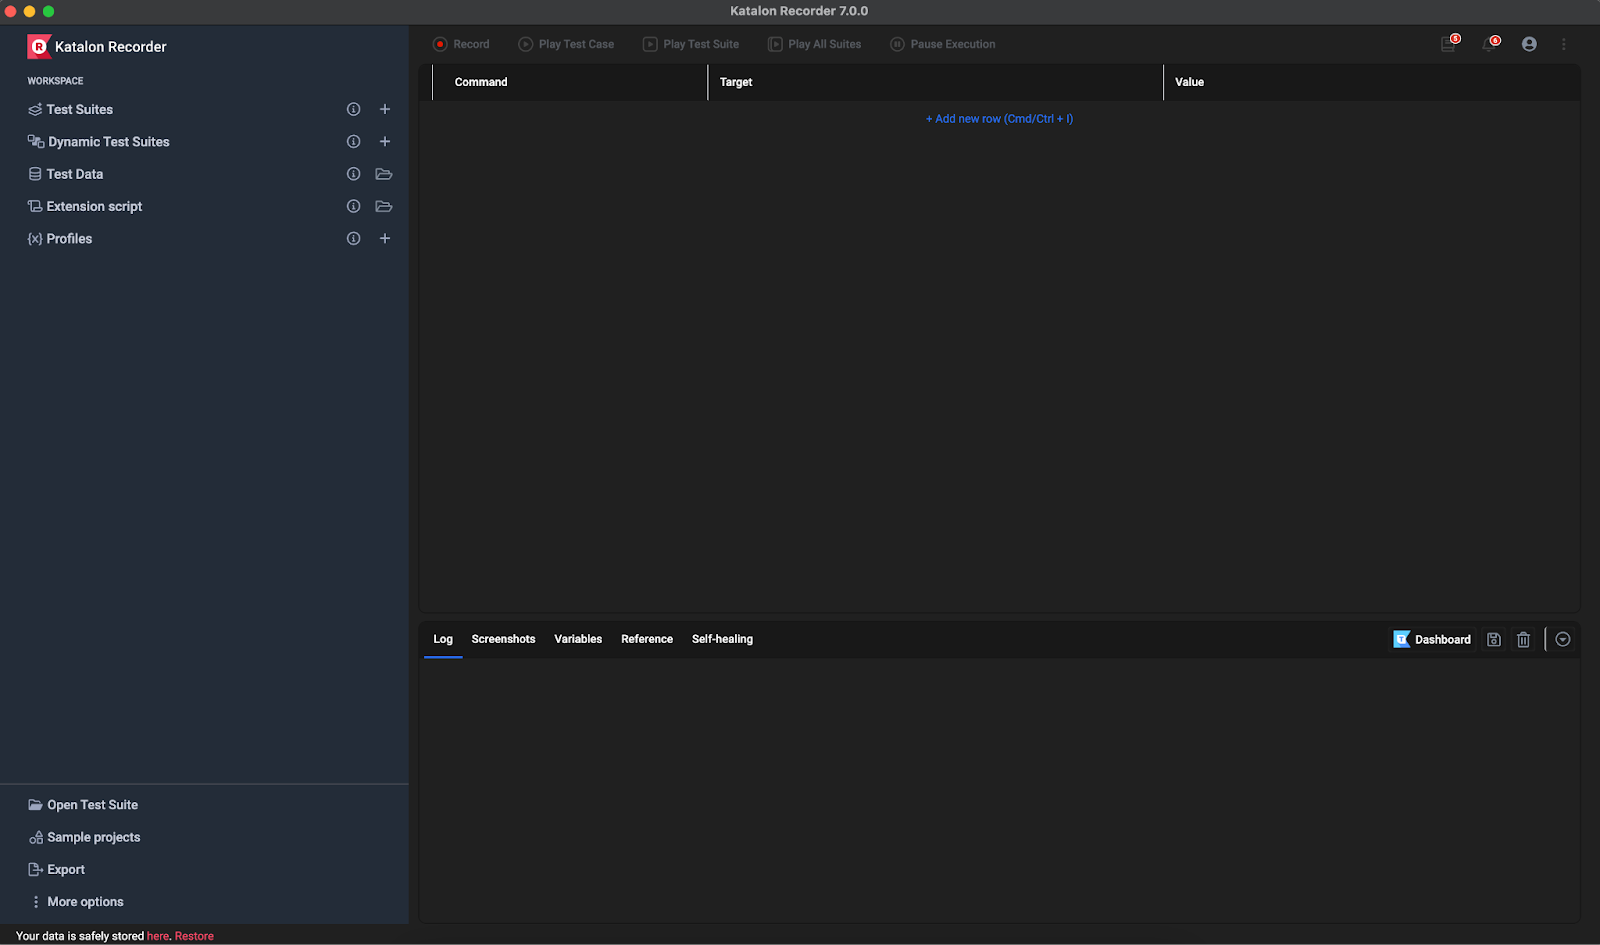Switch to the Self-healing tab

coord(722,639)
